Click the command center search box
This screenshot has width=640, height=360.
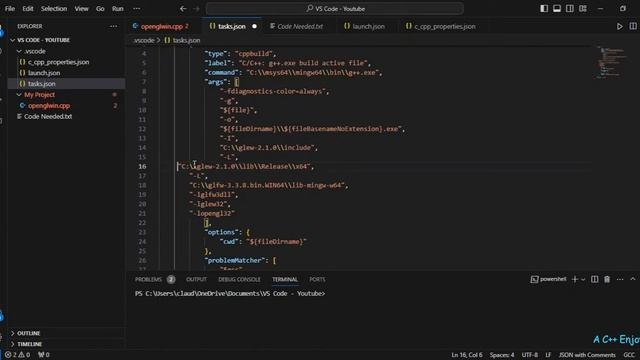(335, 9)
